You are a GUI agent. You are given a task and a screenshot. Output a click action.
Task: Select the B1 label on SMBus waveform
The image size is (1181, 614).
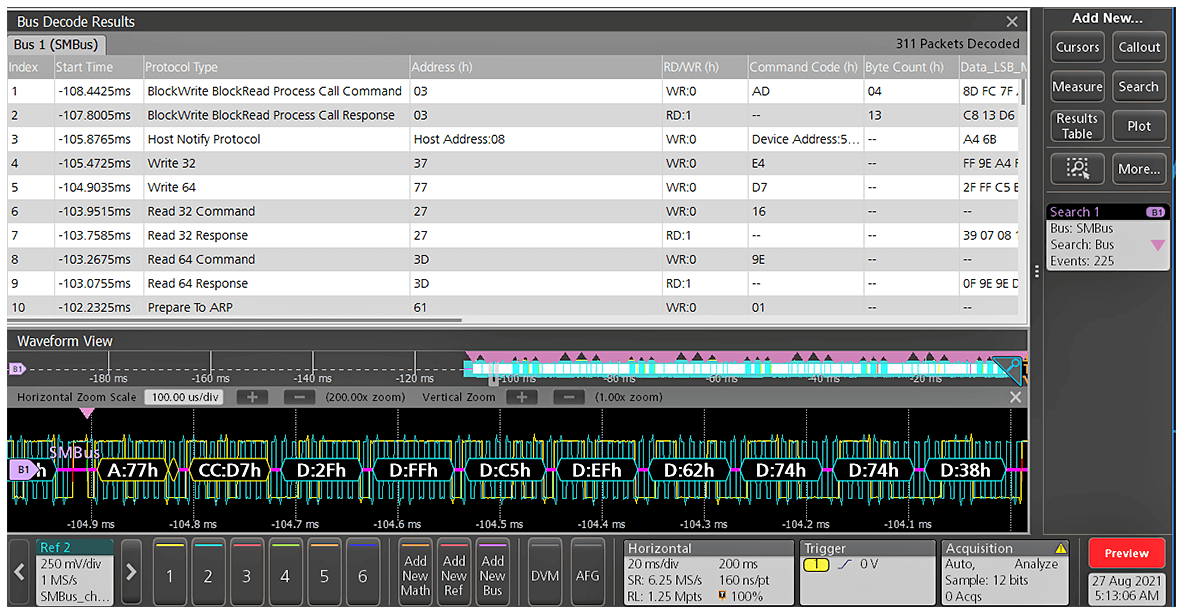(x=23, y=470)
